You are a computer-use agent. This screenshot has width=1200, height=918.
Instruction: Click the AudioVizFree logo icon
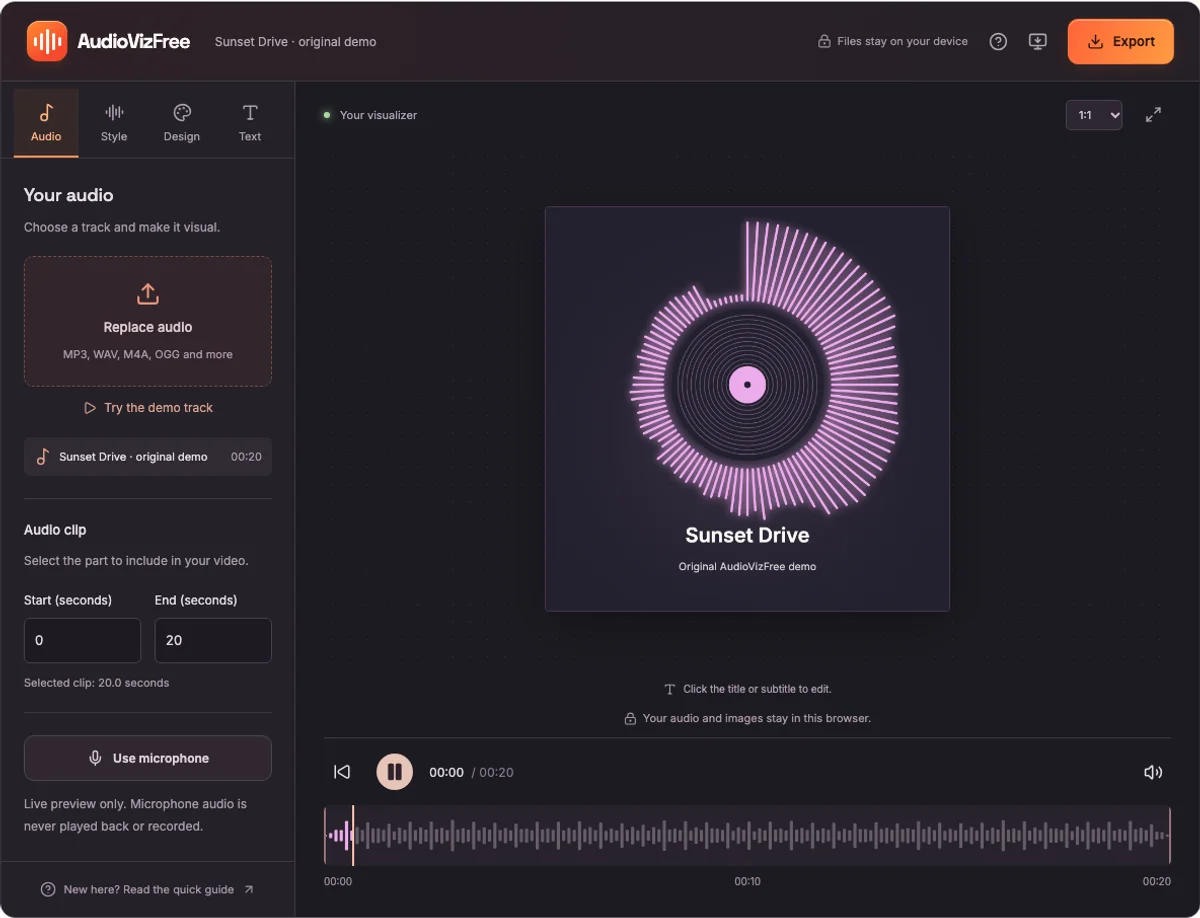(x=47, y=41)
